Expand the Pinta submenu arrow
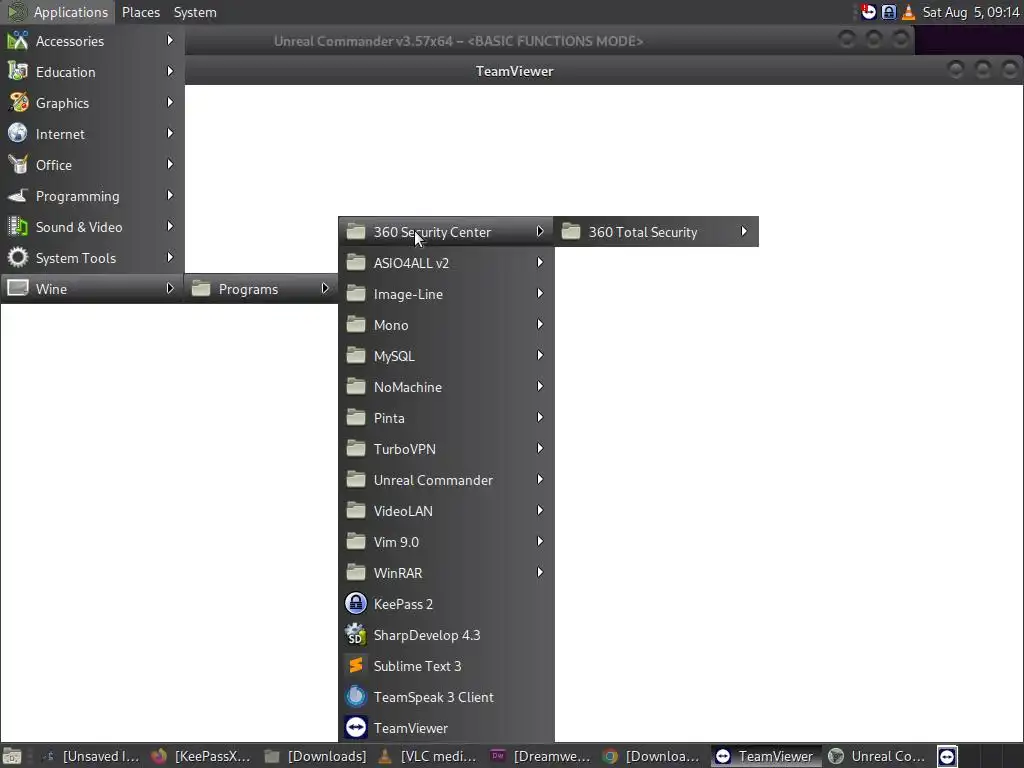 pos(539,417)
